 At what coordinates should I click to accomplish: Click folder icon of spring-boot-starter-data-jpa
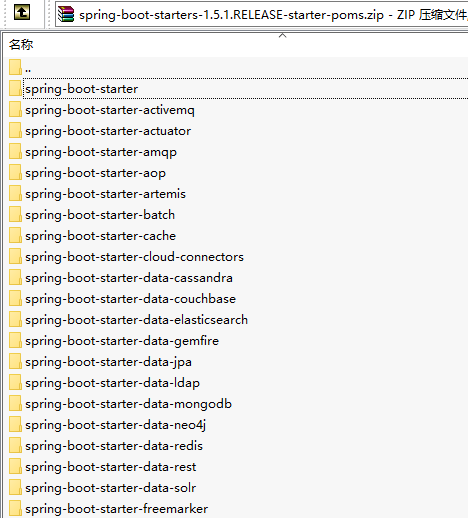click(x=15, y=361)
